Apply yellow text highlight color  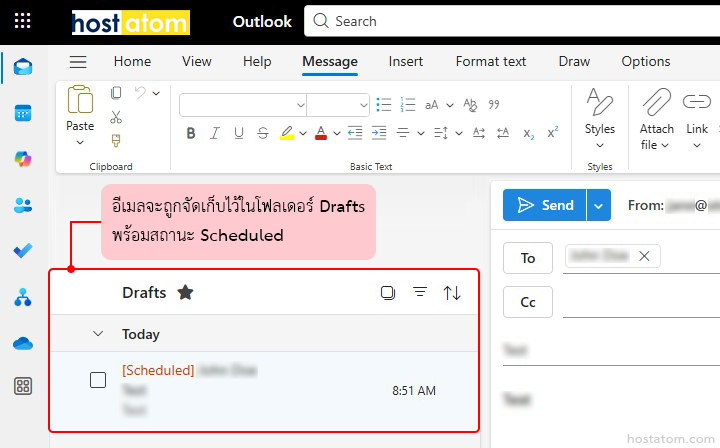click(x=287, y=134)
